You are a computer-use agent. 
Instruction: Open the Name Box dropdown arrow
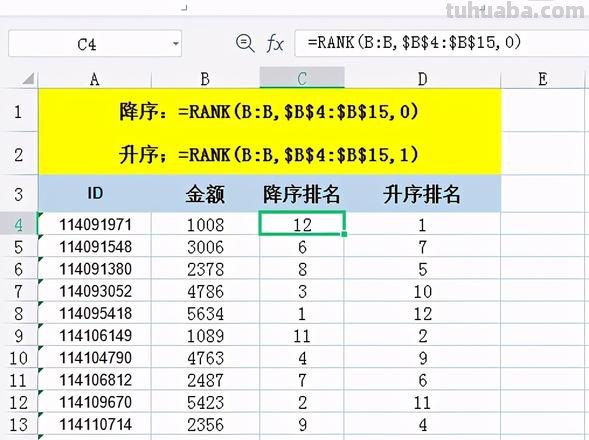[175, 44]
